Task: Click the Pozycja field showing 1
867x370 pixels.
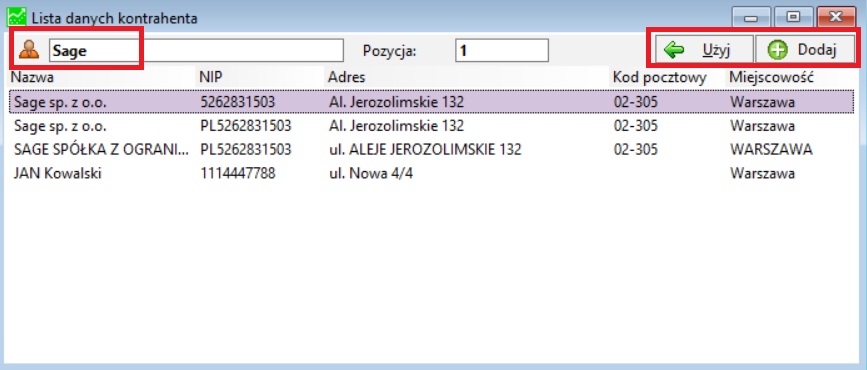Action: coord(502,50)
